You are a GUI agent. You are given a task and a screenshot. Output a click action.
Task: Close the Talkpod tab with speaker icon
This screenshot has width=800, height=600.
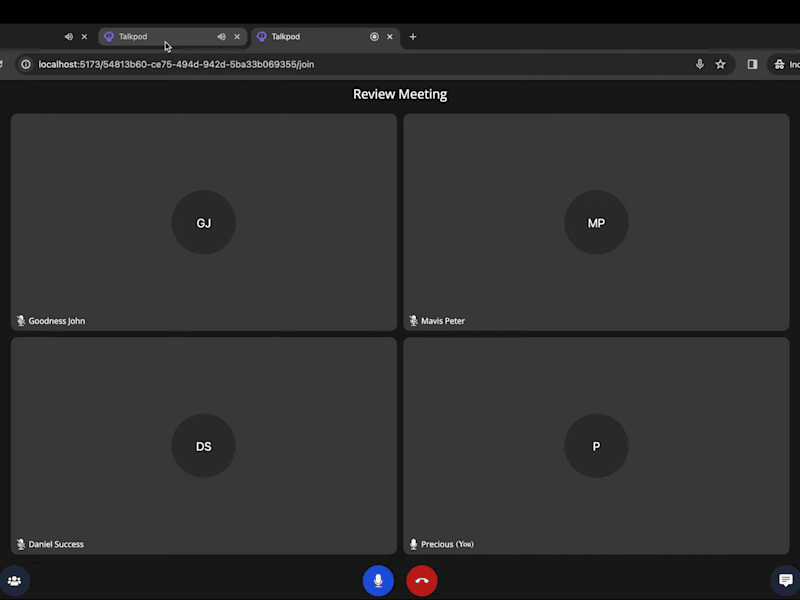click(237, 37)
